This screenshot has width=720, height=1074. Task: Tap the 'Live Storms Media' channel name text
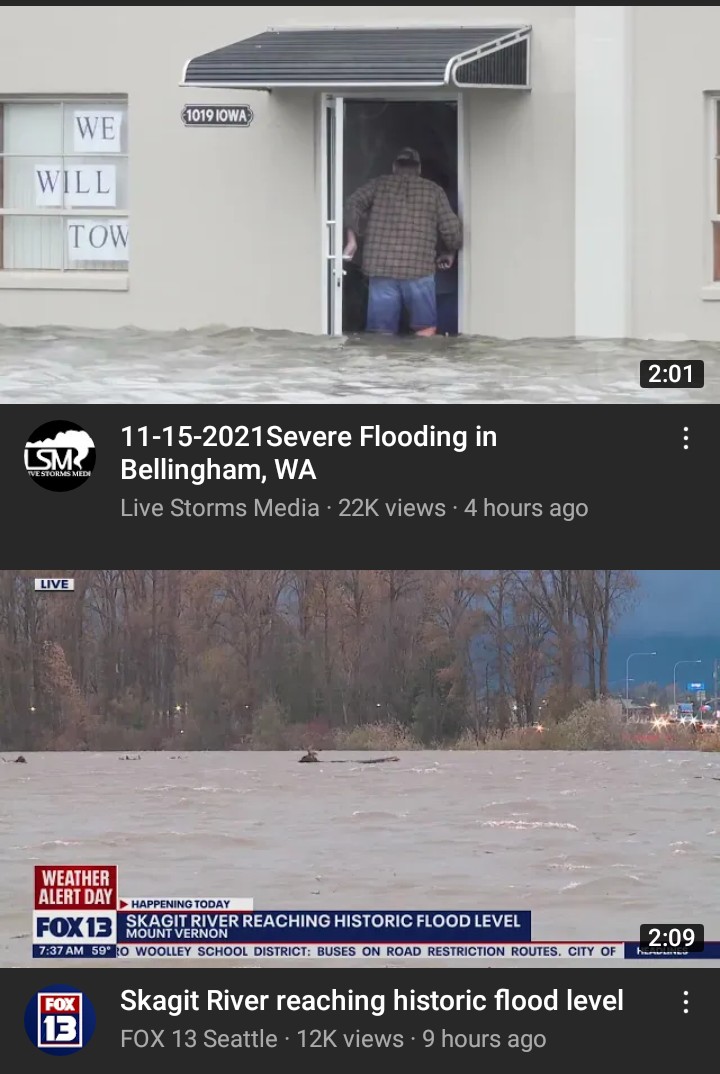pyautogui.click(x=220, y=508)
